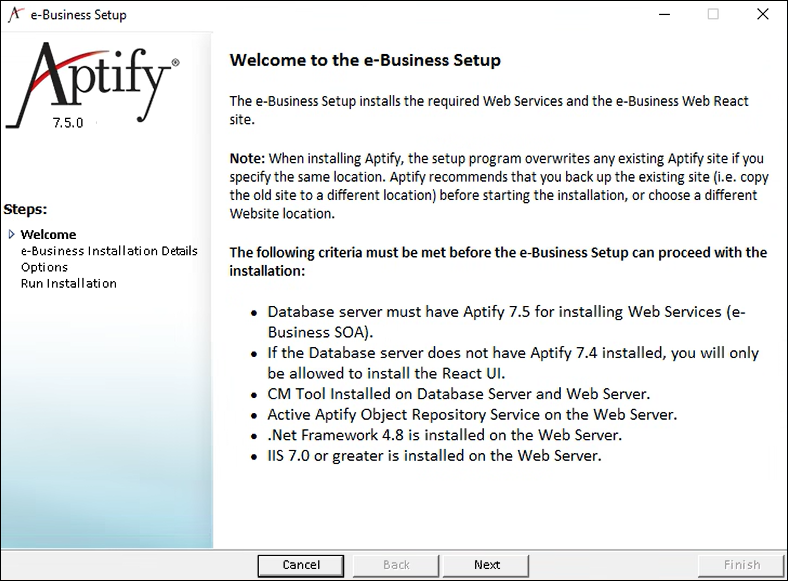788x581 pixels.
Task: Cancel the e-Business Setup
Action: 301,565
